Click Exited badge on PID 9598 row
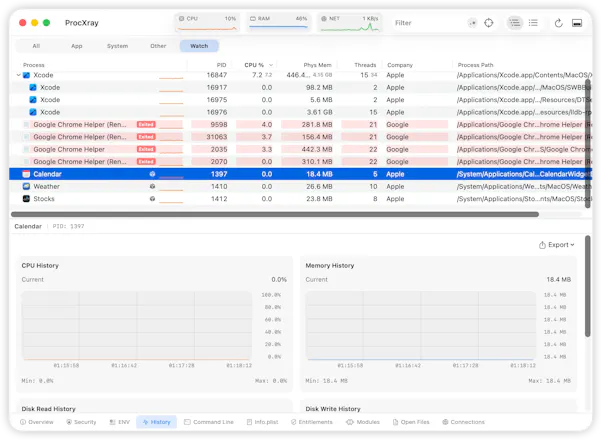 (x=146, y=125)
